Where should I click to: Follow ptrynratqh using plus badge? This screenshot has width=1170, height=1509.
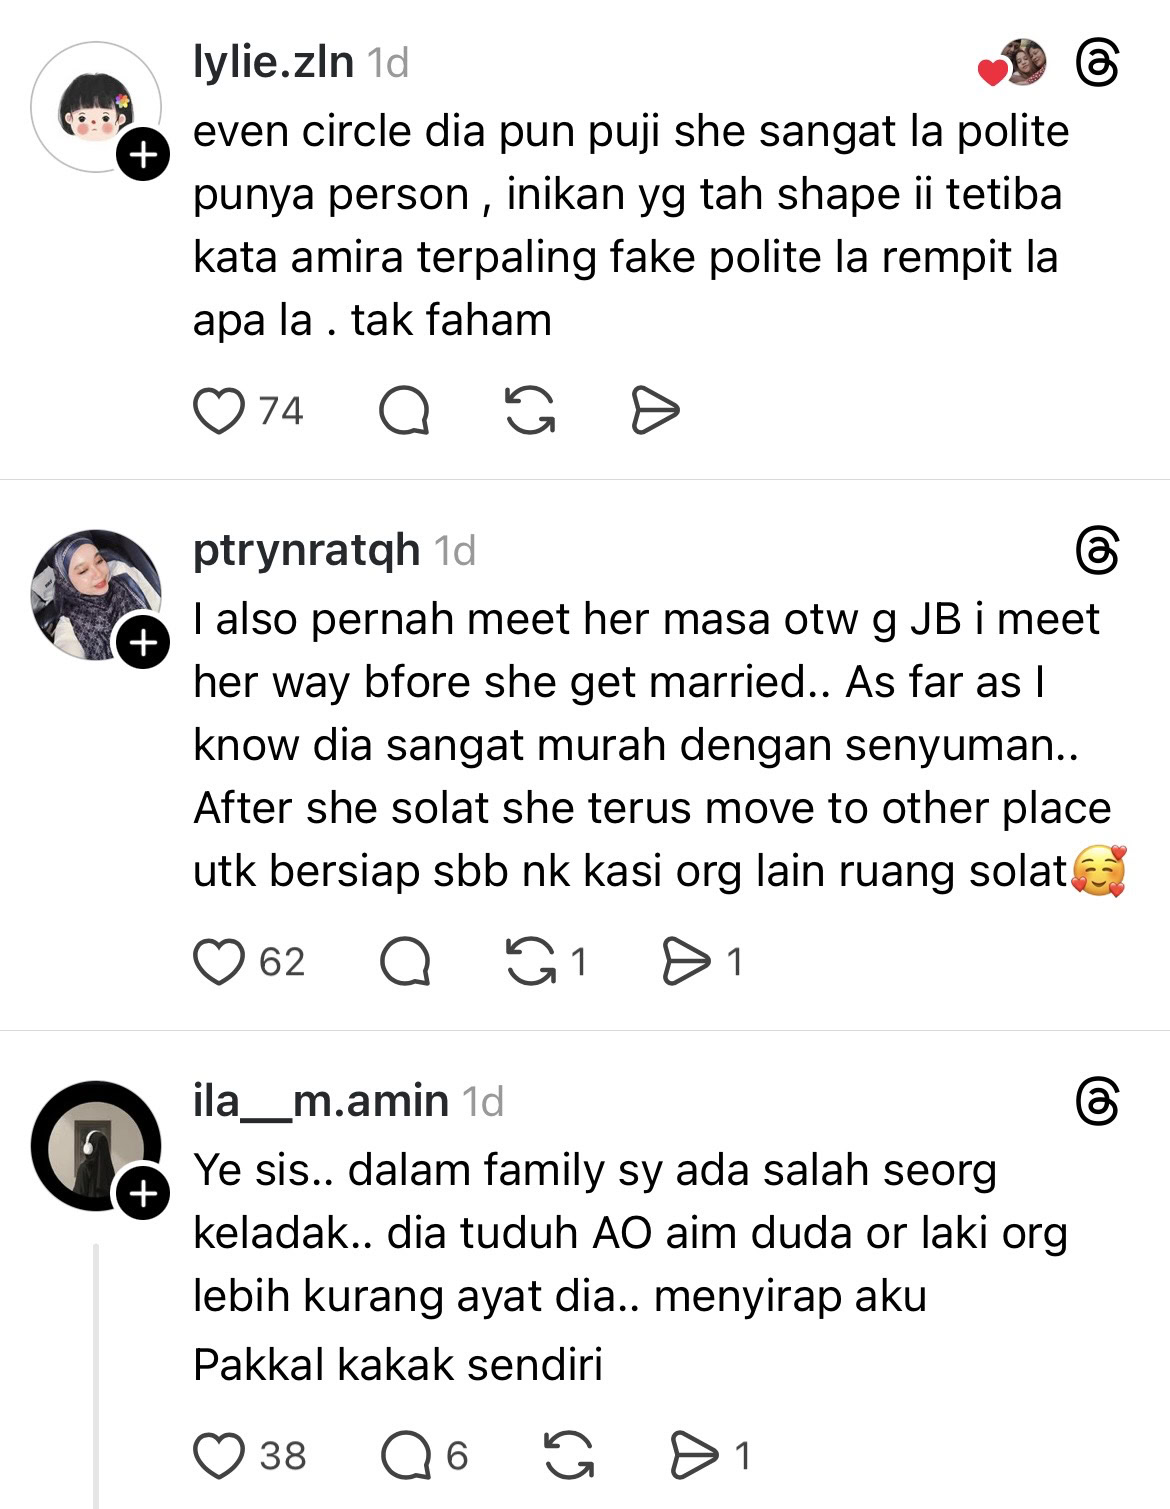coord(143,643)
